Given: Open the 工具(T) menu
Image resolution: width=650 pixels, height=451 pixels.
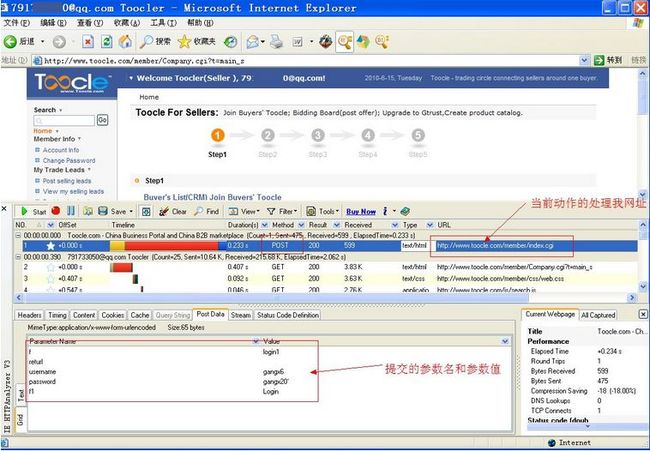Looking at the screenshot, I should pos(163,23).
